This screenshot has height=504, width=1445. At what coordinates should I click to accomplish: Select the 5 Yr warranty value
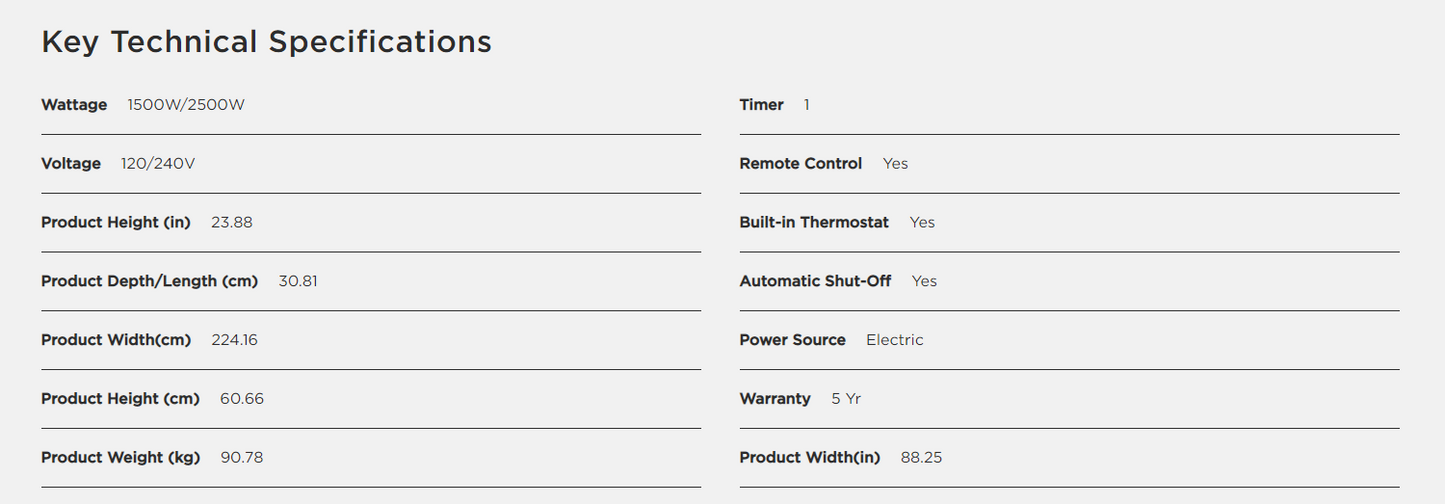coord(846,399)
